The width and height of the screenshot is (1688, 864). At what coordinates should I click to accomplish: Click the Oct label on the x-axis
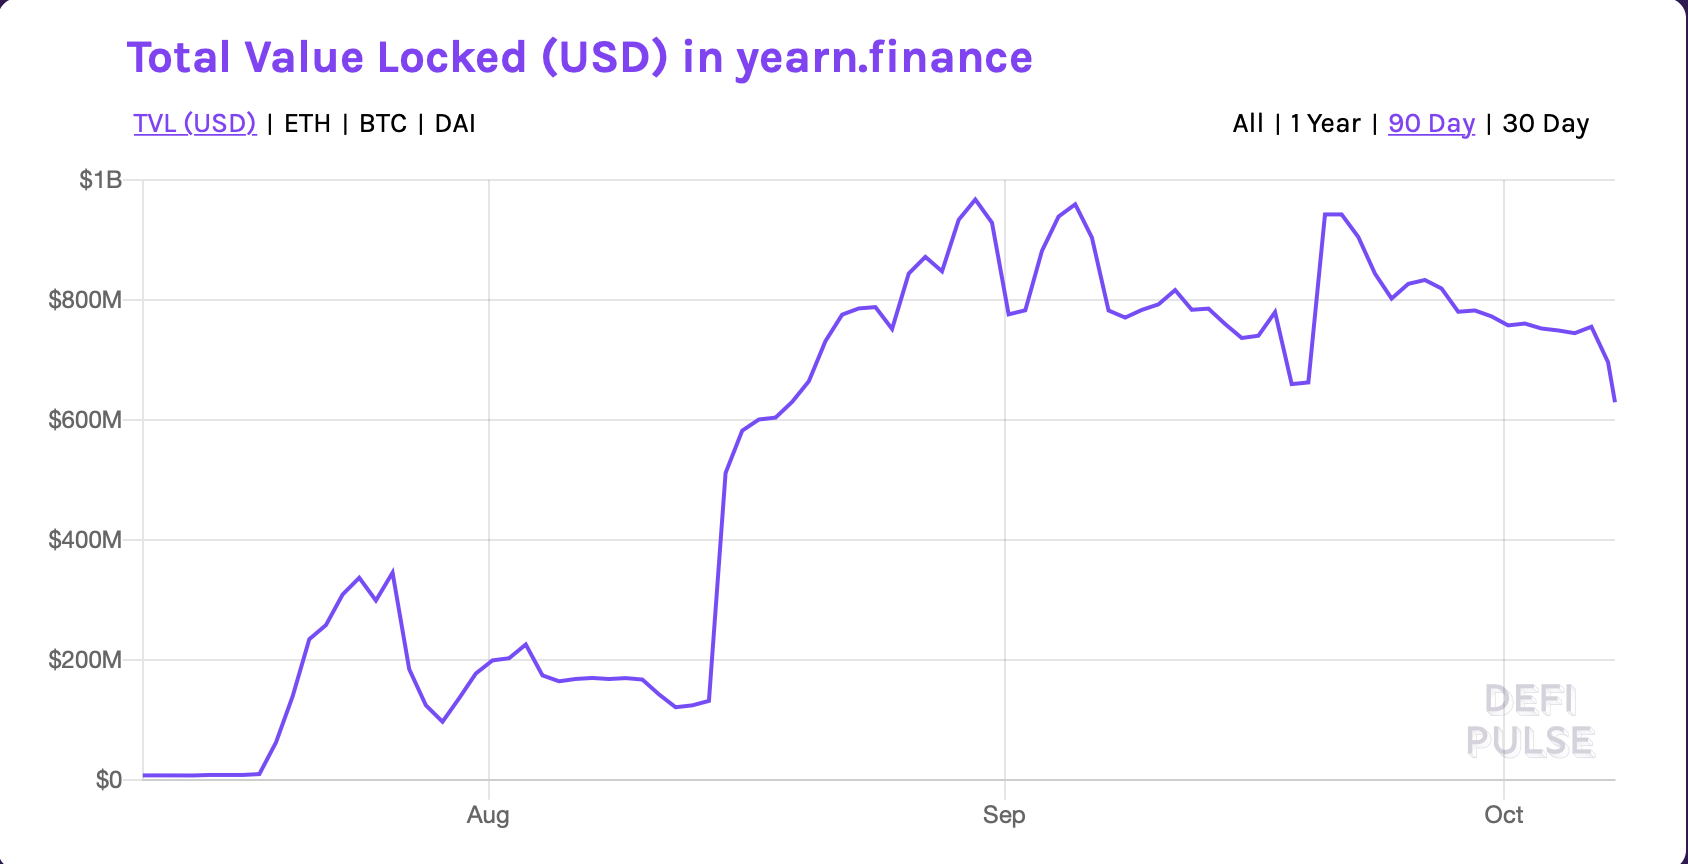(1503, 815)
